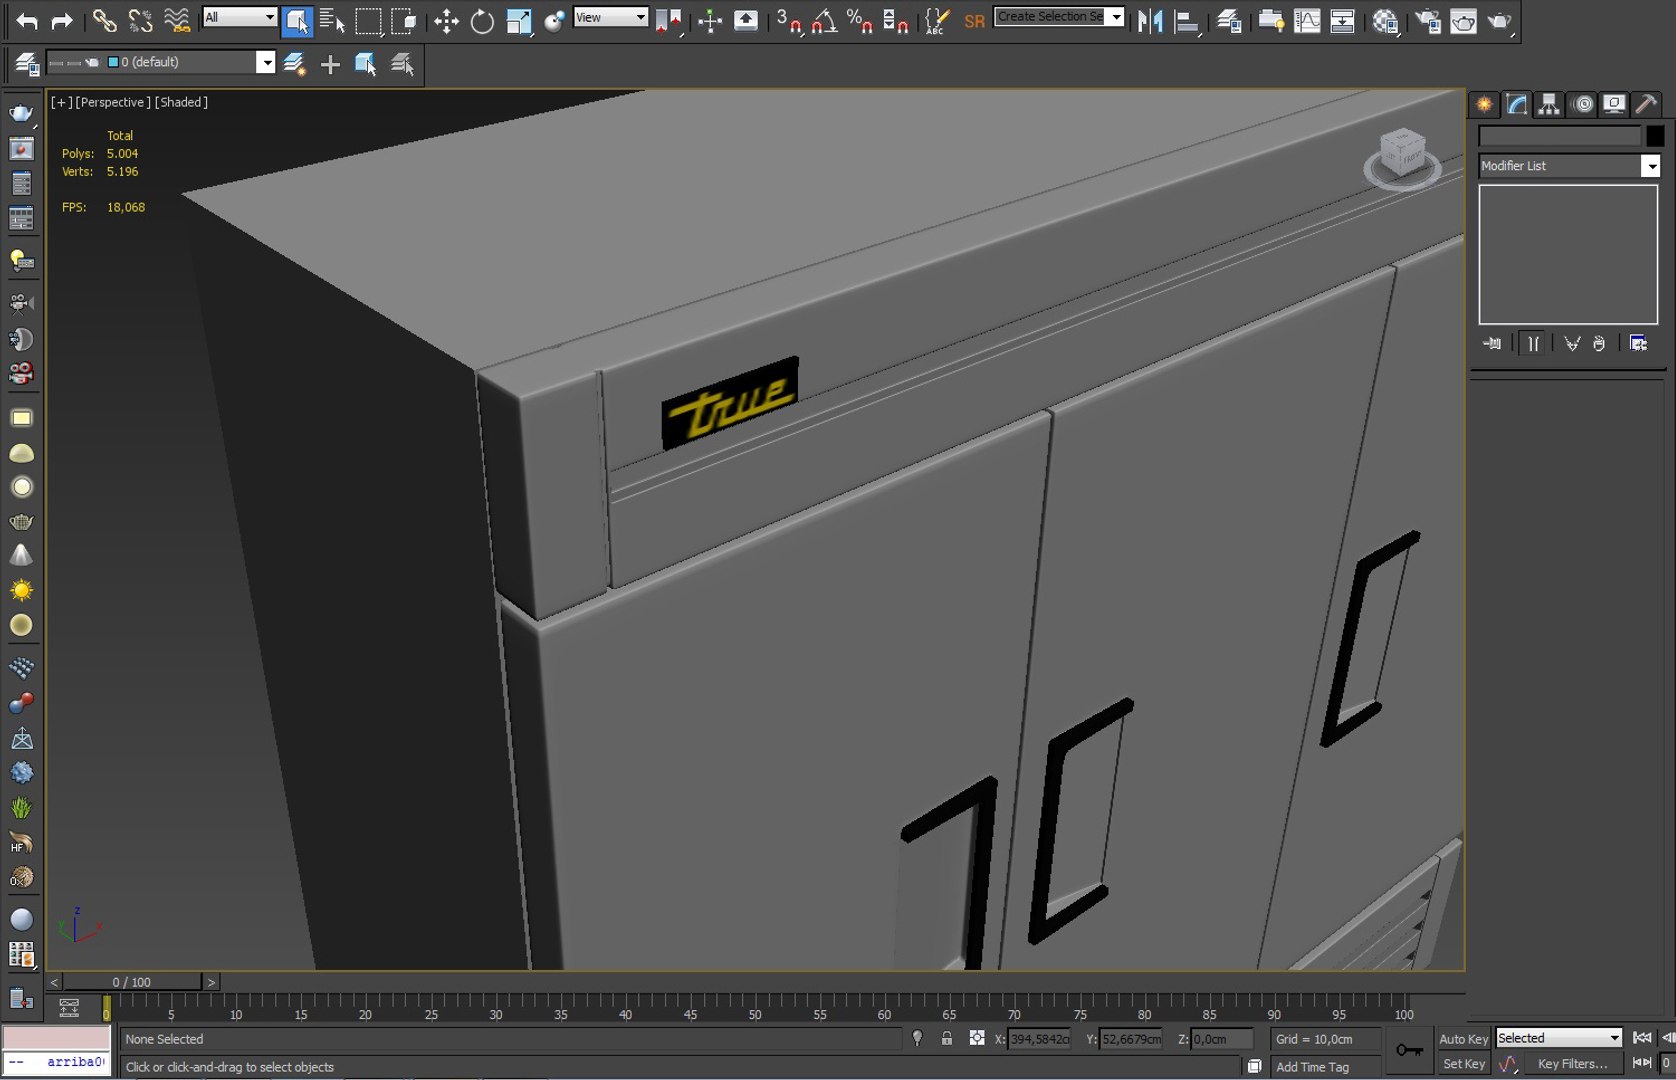Toggle Spinner Snap

coord(896,21)
